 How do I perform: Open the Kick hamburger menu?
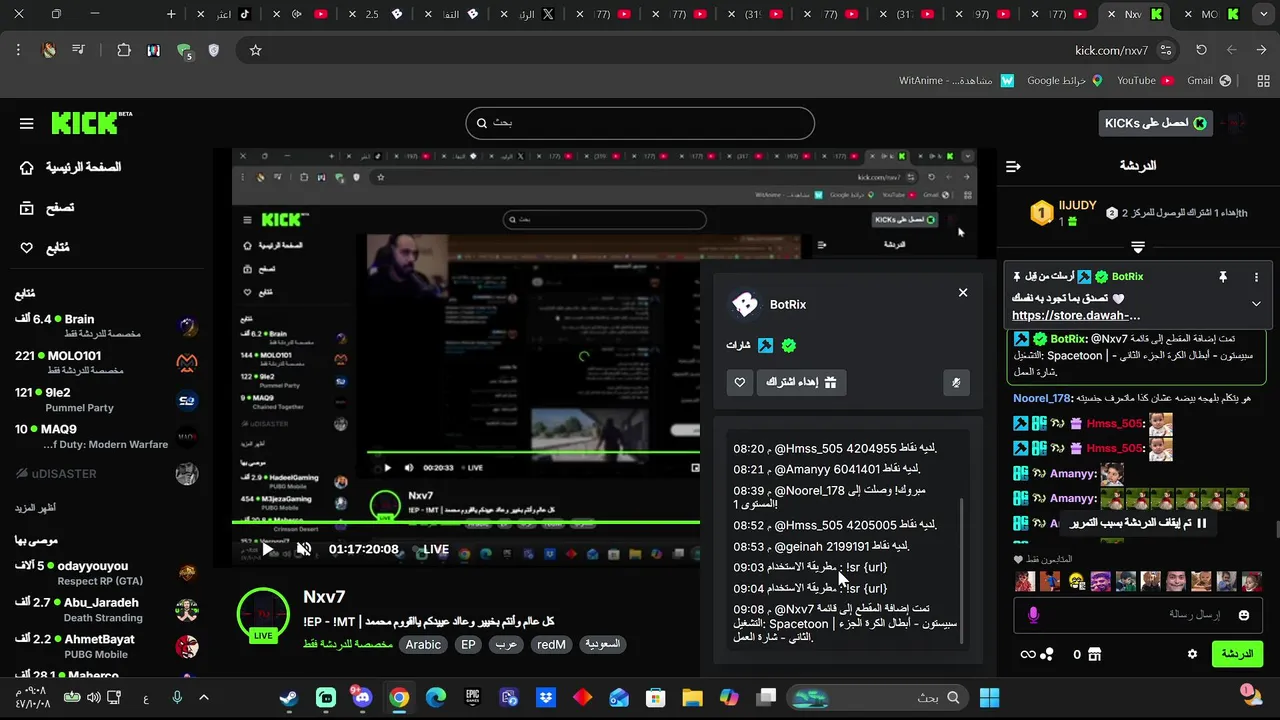(x=27, y=123)
